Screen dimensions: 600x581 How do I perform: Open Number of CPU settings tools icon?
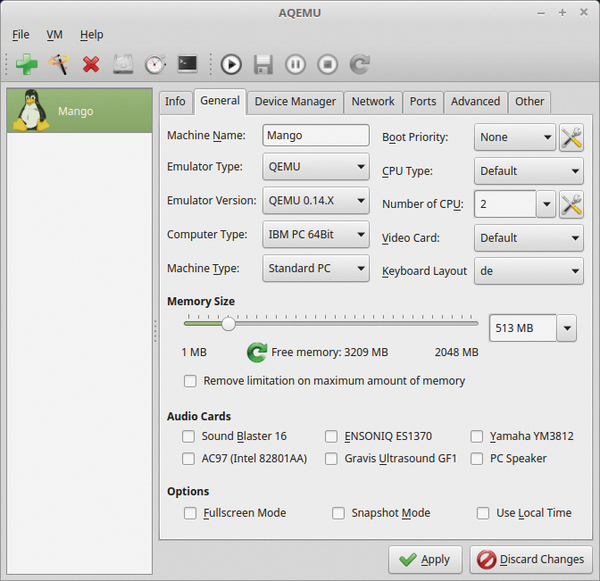point(571,204)
